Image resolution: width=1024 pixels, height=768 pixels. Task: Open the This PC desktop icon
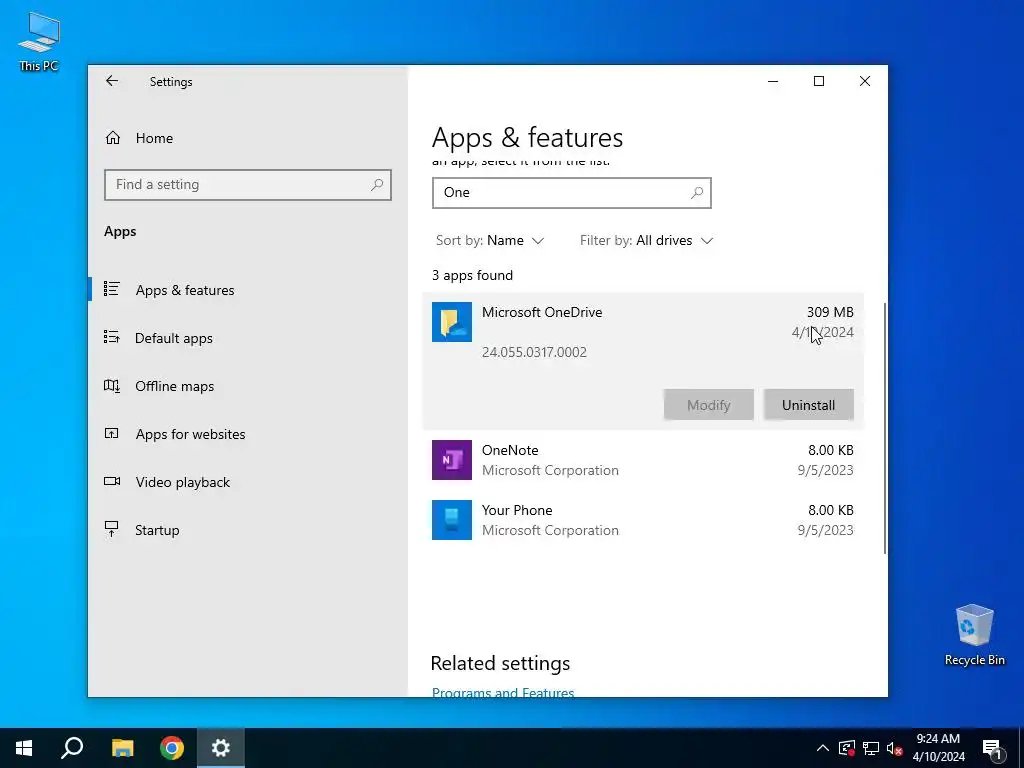coord(39,41)
